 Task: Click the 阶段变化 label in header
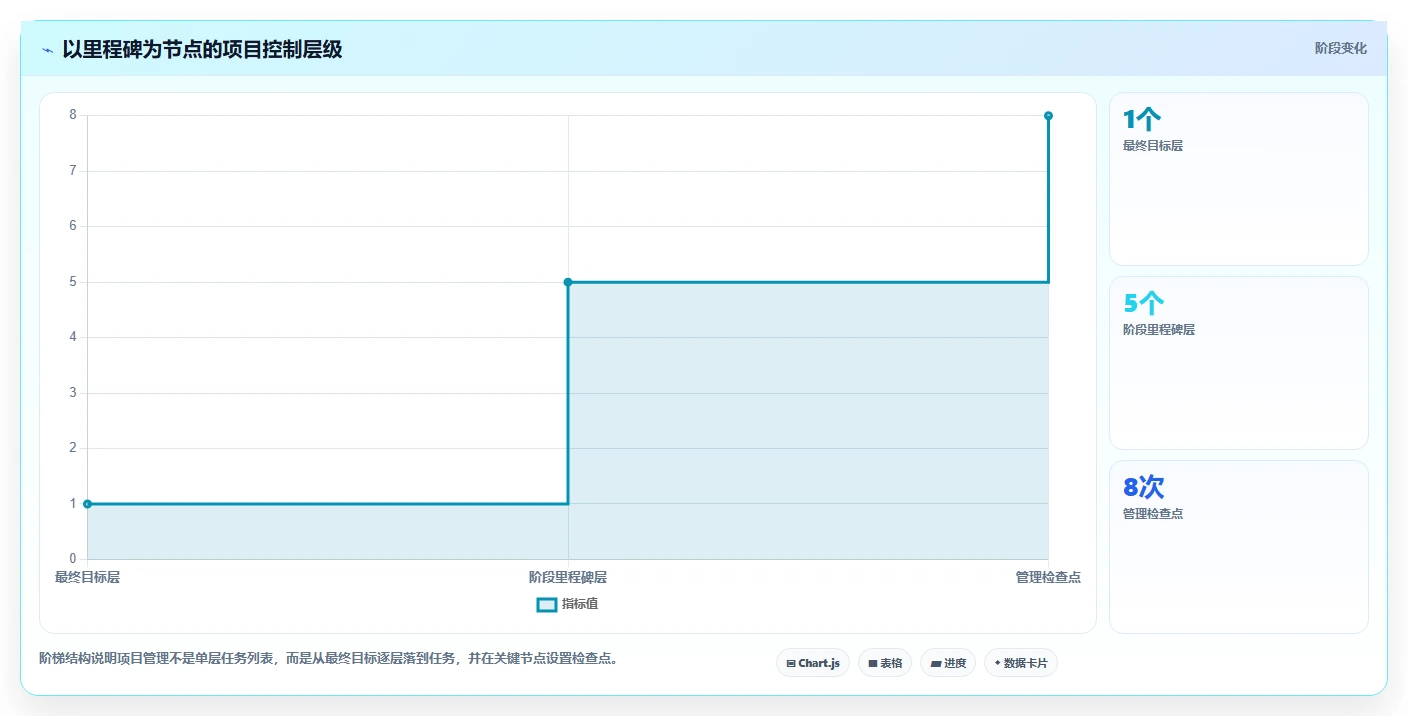click(x=1340, y=48)
